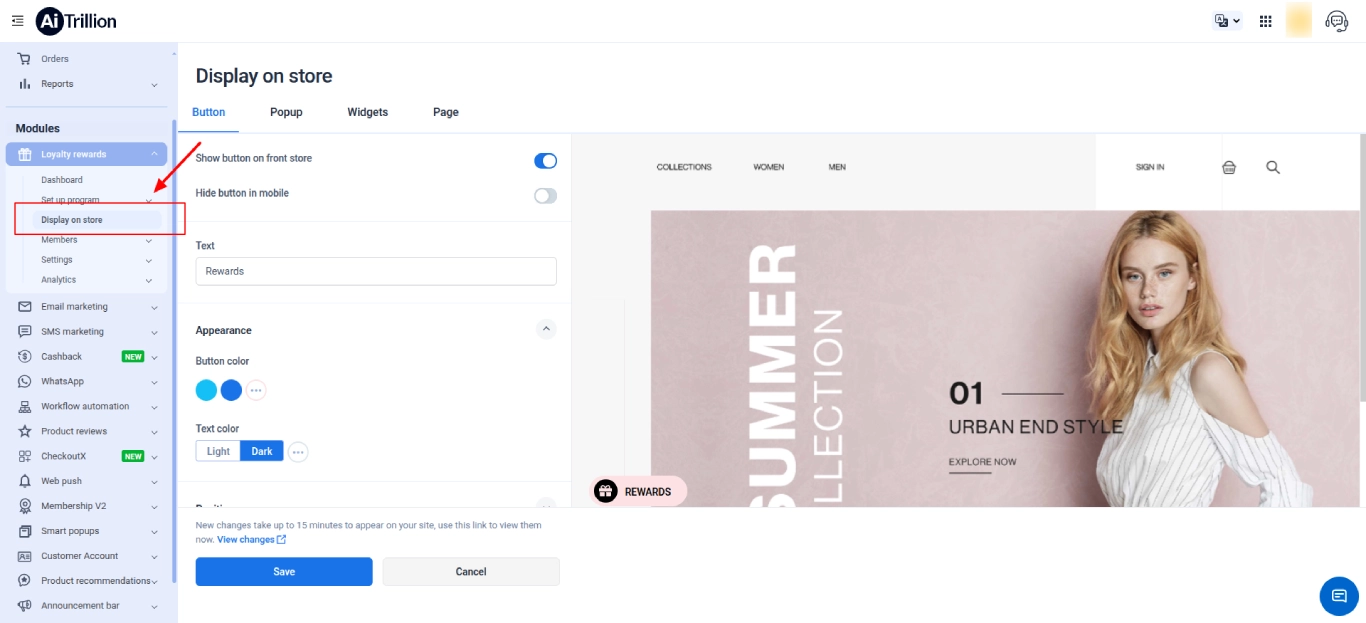Open Display on store menu item
The height and width of the screenshot is (623, 1366).
tap(97, 220)
